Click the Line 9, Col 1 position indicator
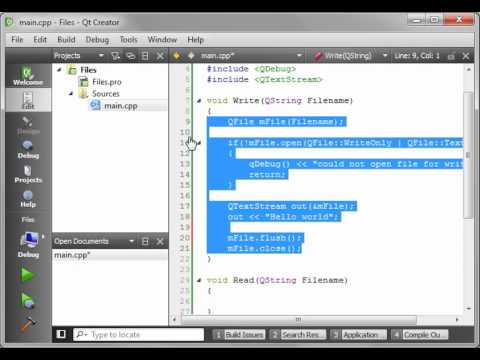The image size is (480, 360). pos(417,56)
